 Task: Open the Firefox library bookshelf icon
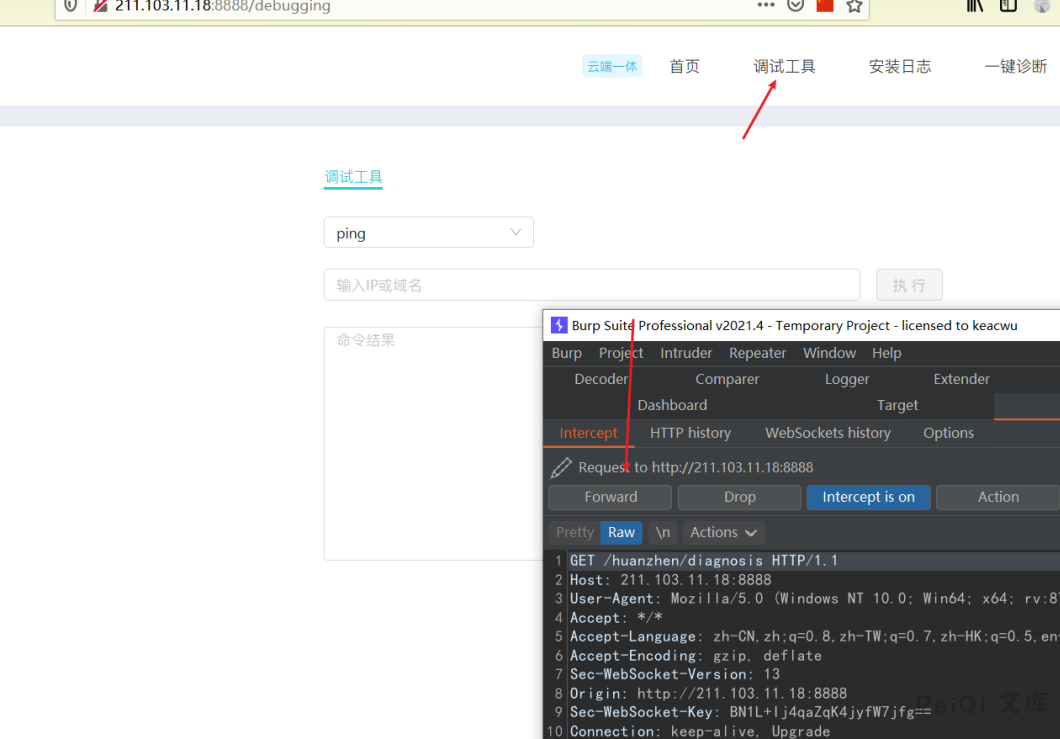click(x=975, y=6)
